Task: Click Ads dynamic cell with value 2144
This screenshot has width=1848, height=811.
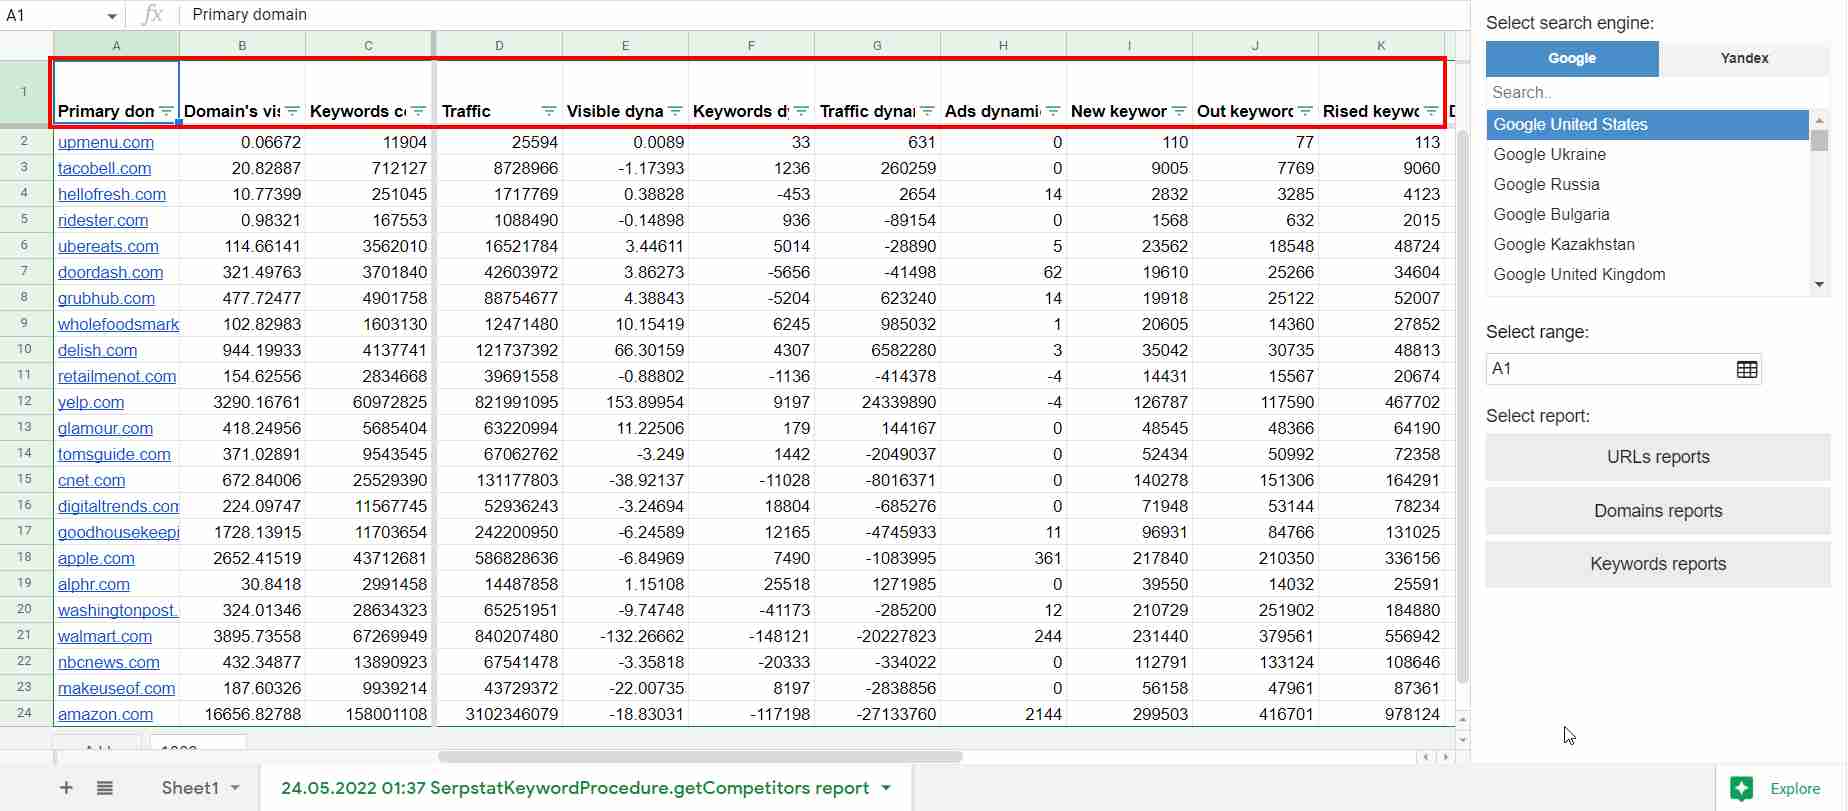Action: click(x=1003, y=714)
